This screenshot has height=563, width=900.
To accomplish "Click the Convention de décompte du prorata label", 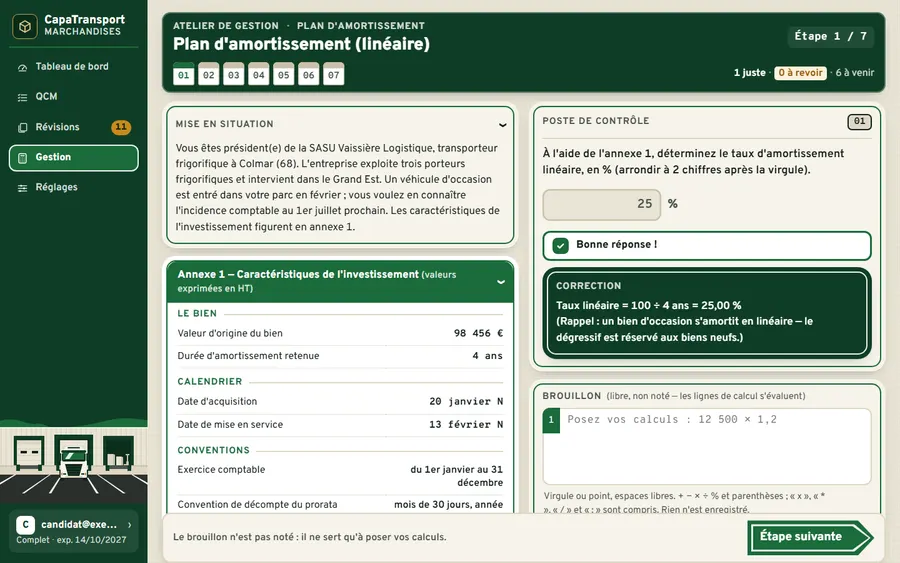I will click(257, 504).
